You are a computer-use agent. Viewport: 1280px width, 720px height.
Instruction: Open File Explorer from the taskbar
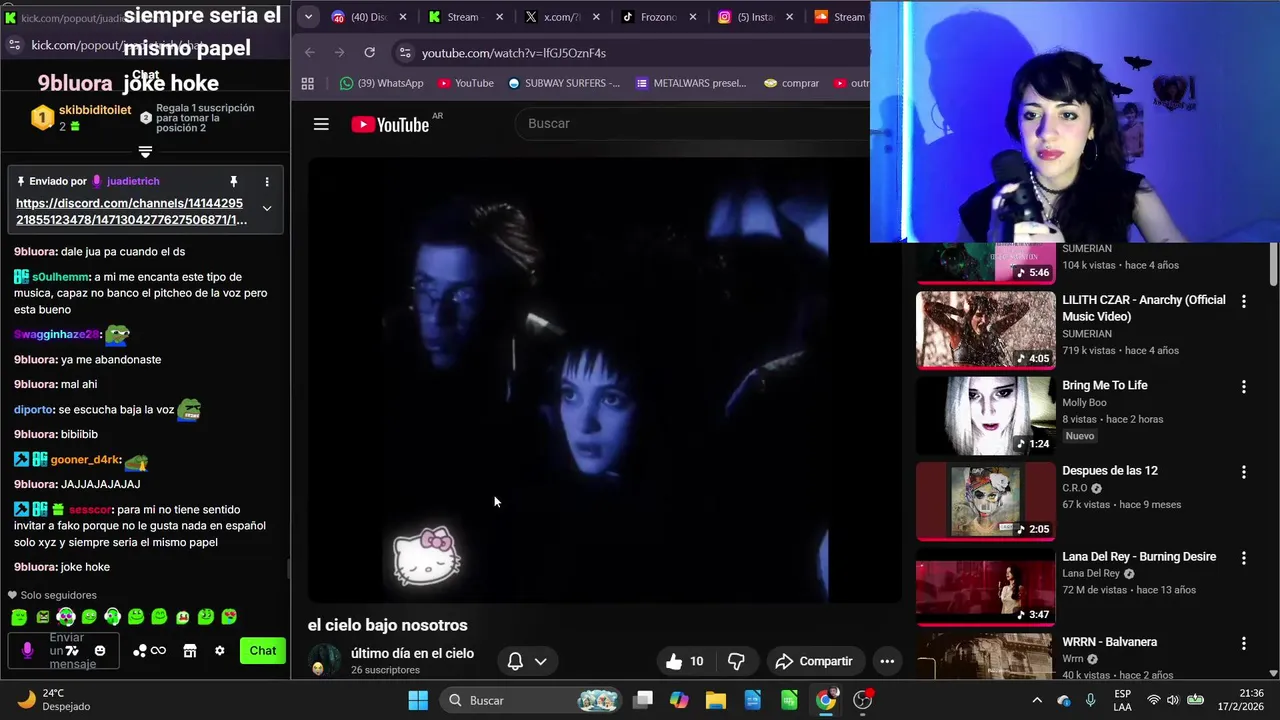pyautogui.click(x=716, y=700)
